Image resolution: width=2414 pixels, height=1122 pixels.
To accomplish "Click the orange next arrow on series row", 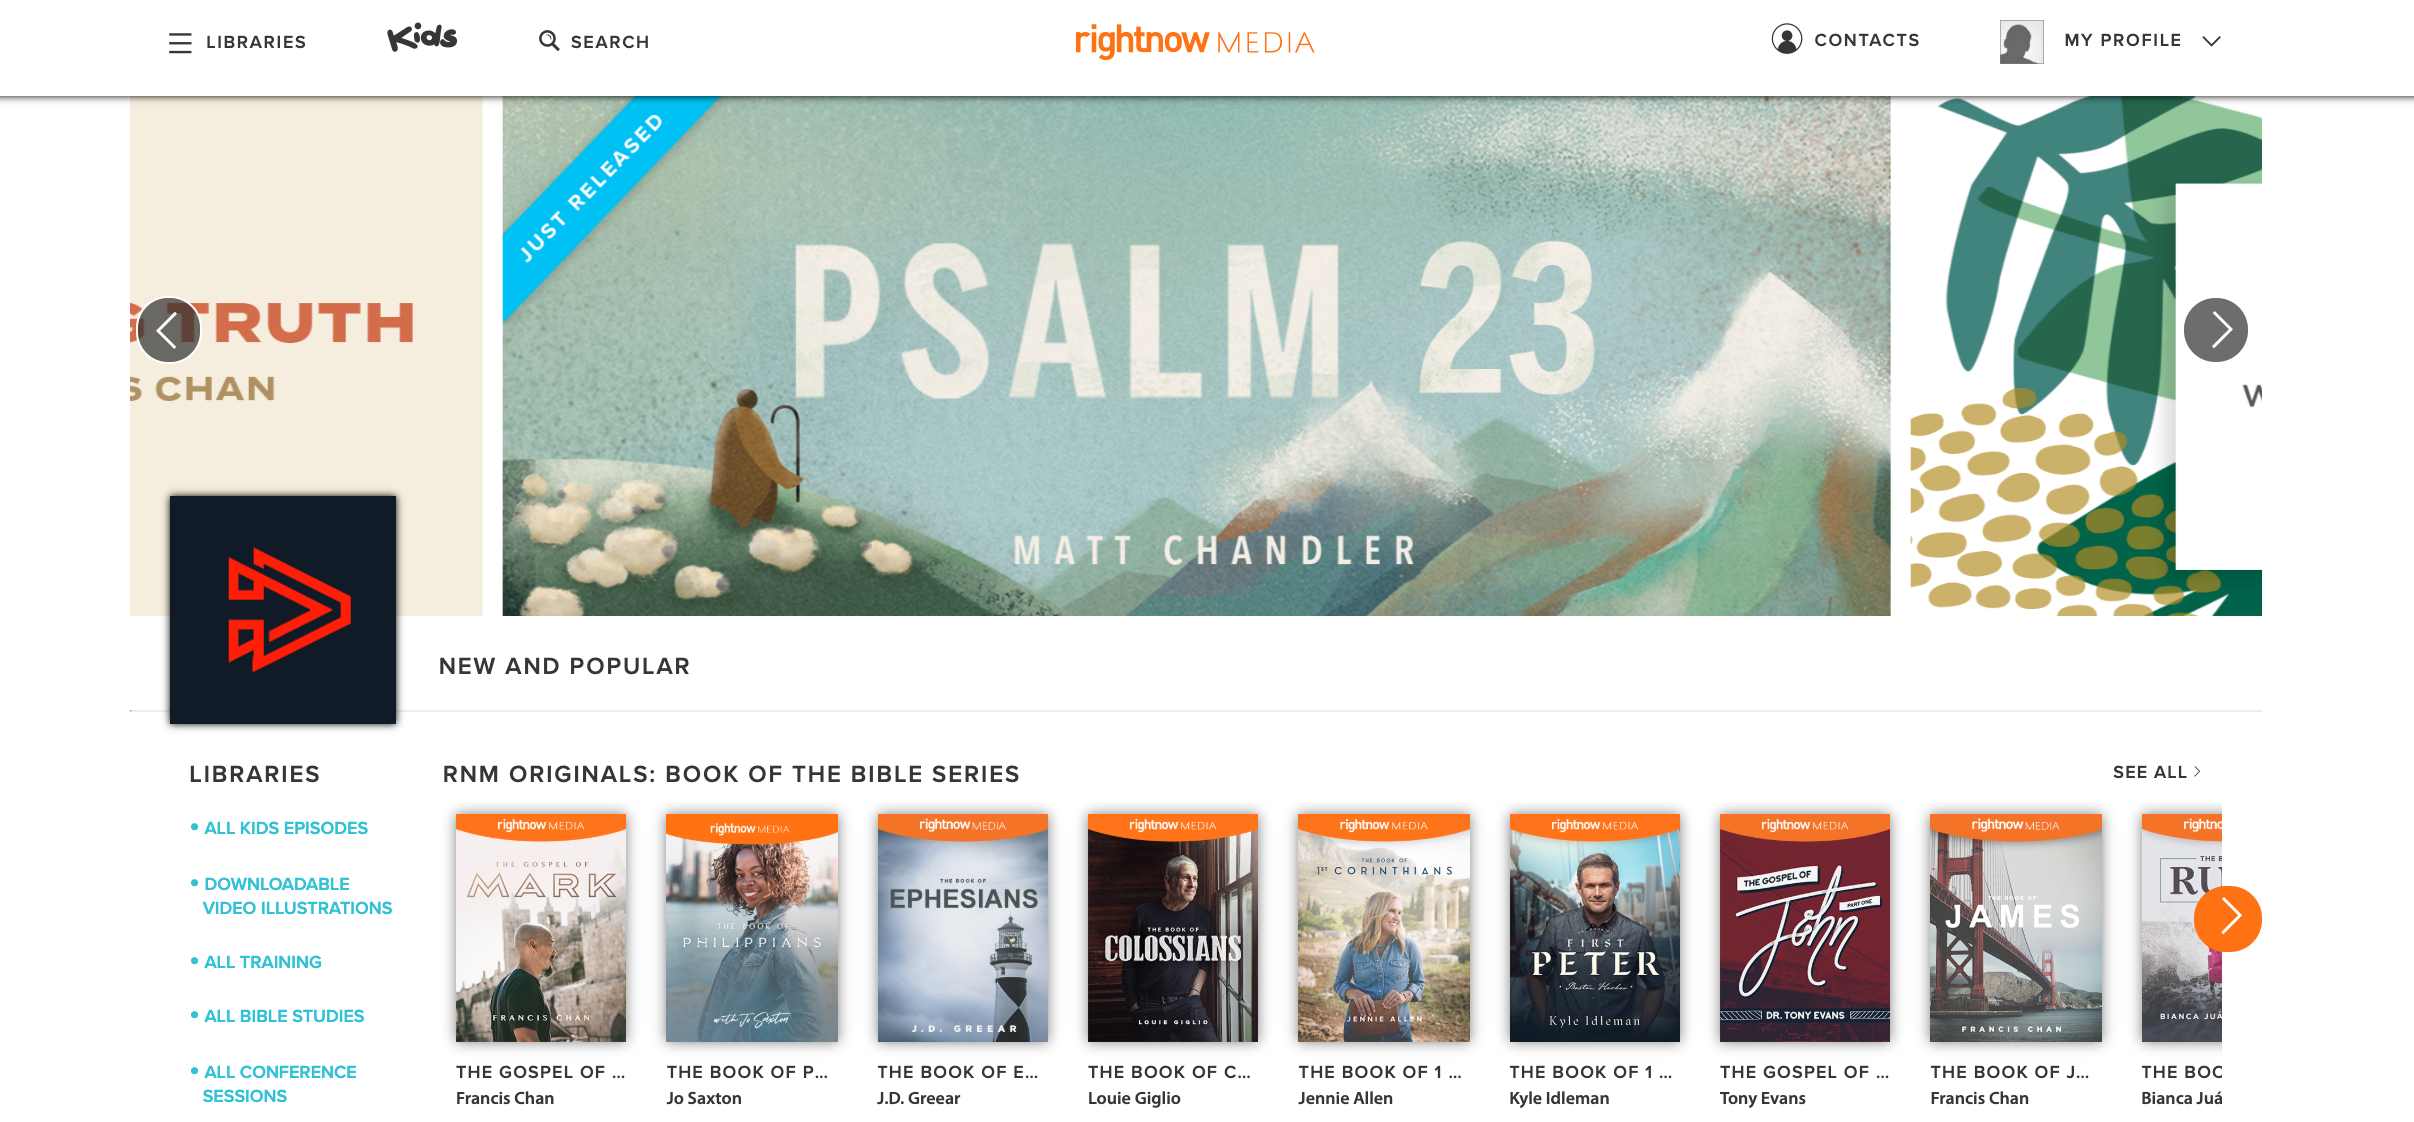I will click(x=2227, y=917).
